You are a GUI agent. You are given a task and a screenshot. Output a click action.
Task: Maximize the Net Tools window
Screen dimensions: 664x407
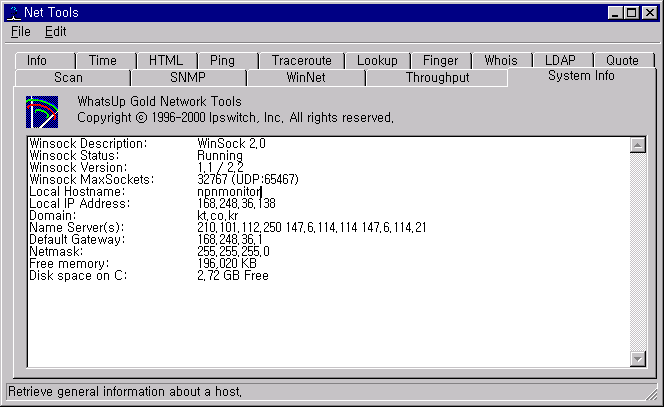click(x=631, y=13)
